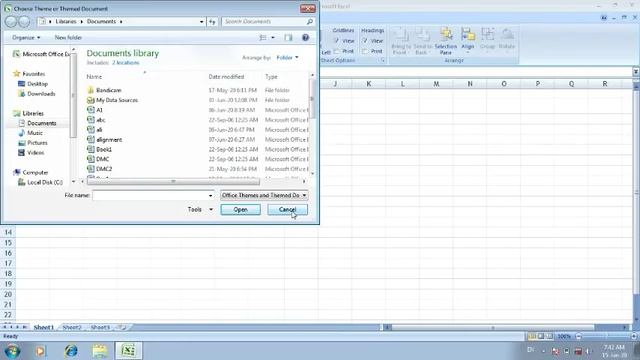Sort by Name column header

click(x=94, y=77)
